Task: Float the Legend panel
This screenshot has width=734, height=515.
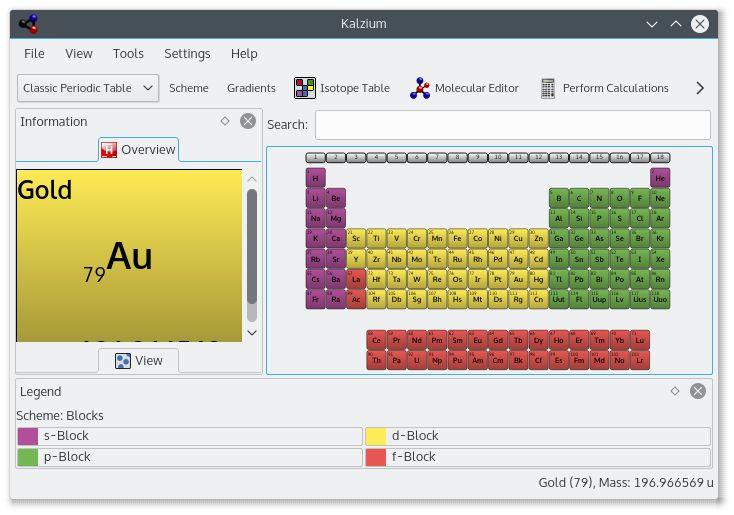Action: [675, 391]
